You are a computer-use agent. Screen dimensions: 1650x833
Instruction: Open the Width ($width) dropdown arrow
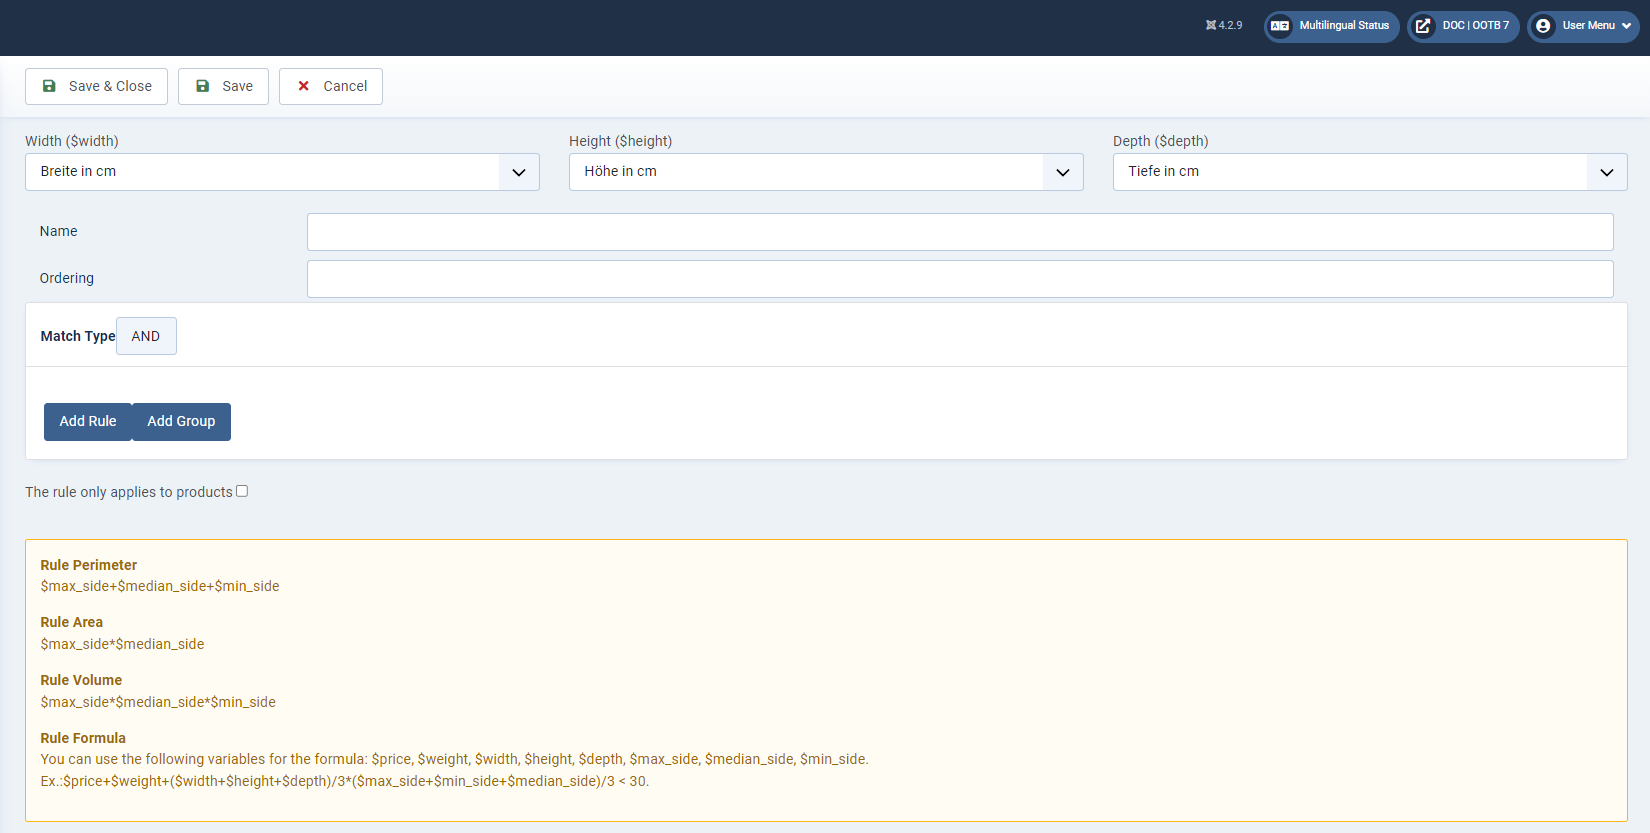point(519,172)
